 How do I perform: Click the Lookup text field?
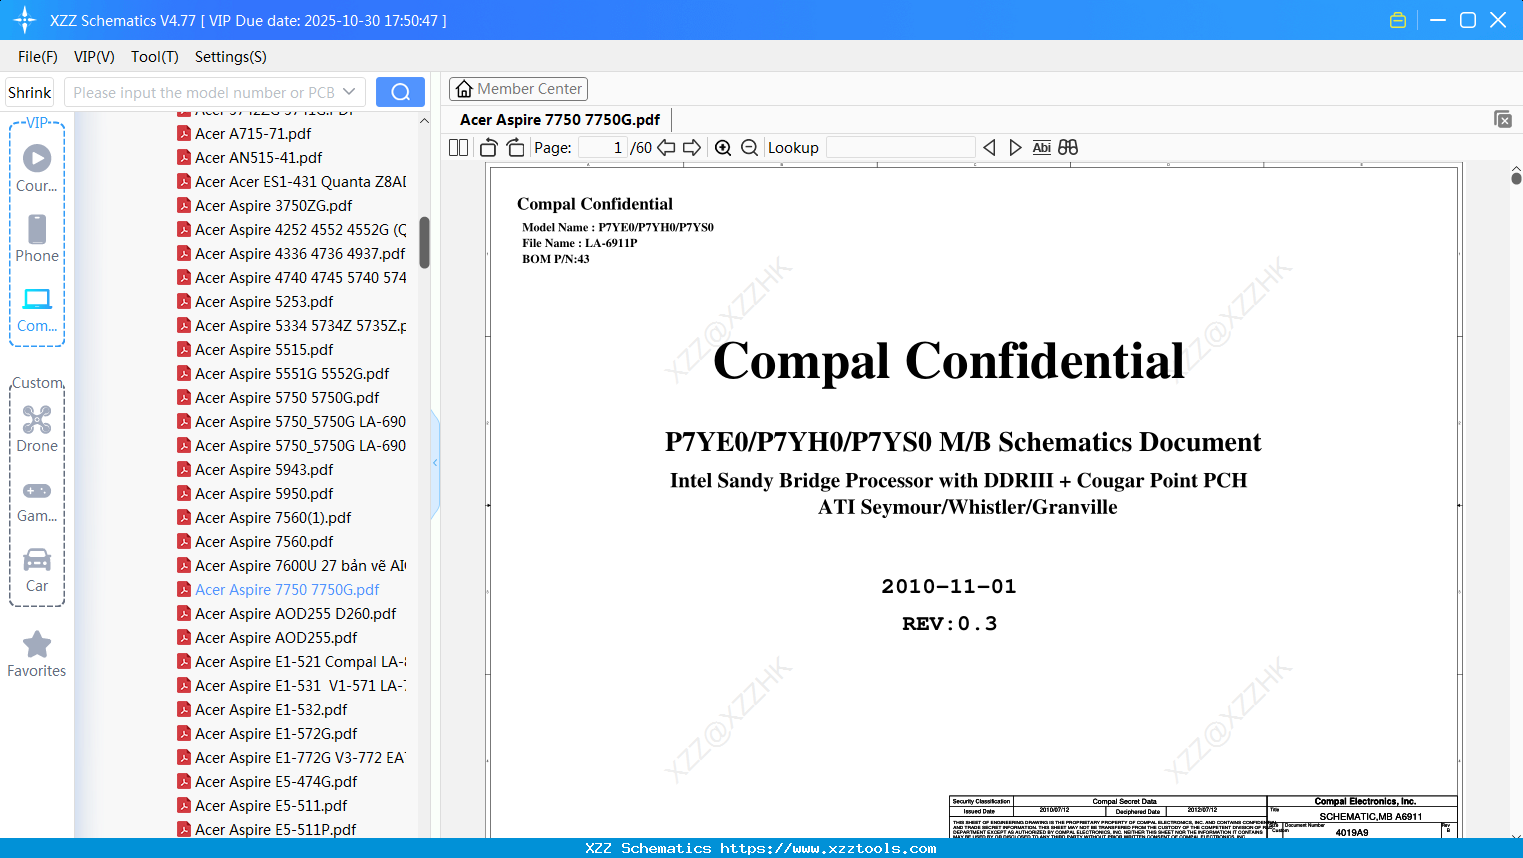pos(900,148)
